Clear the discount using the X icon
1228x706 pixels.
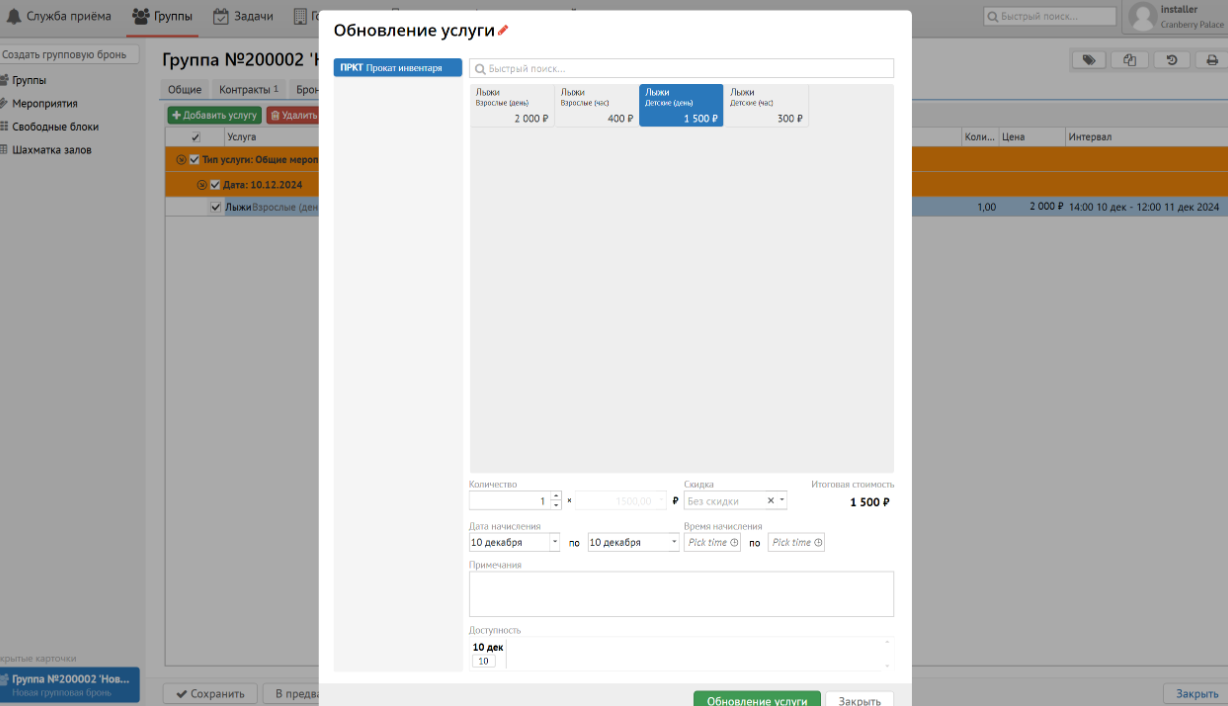pos(771,501)
